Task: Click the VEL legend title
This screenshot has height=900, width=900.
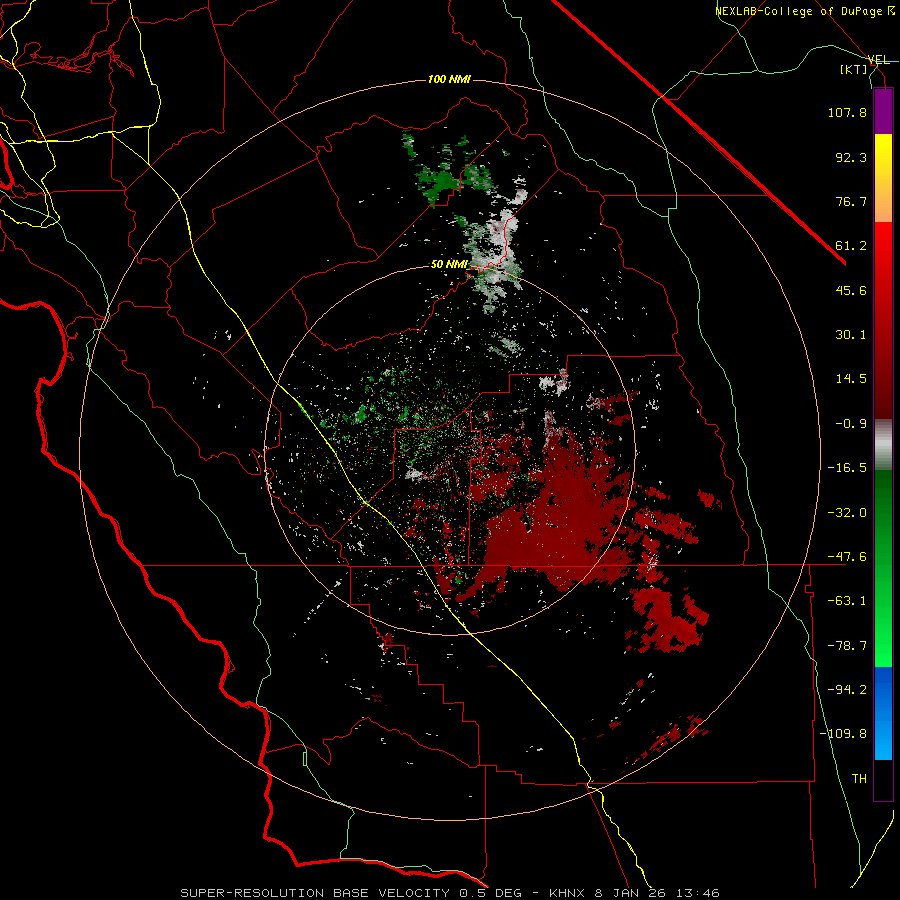Action: coord(878,60)
